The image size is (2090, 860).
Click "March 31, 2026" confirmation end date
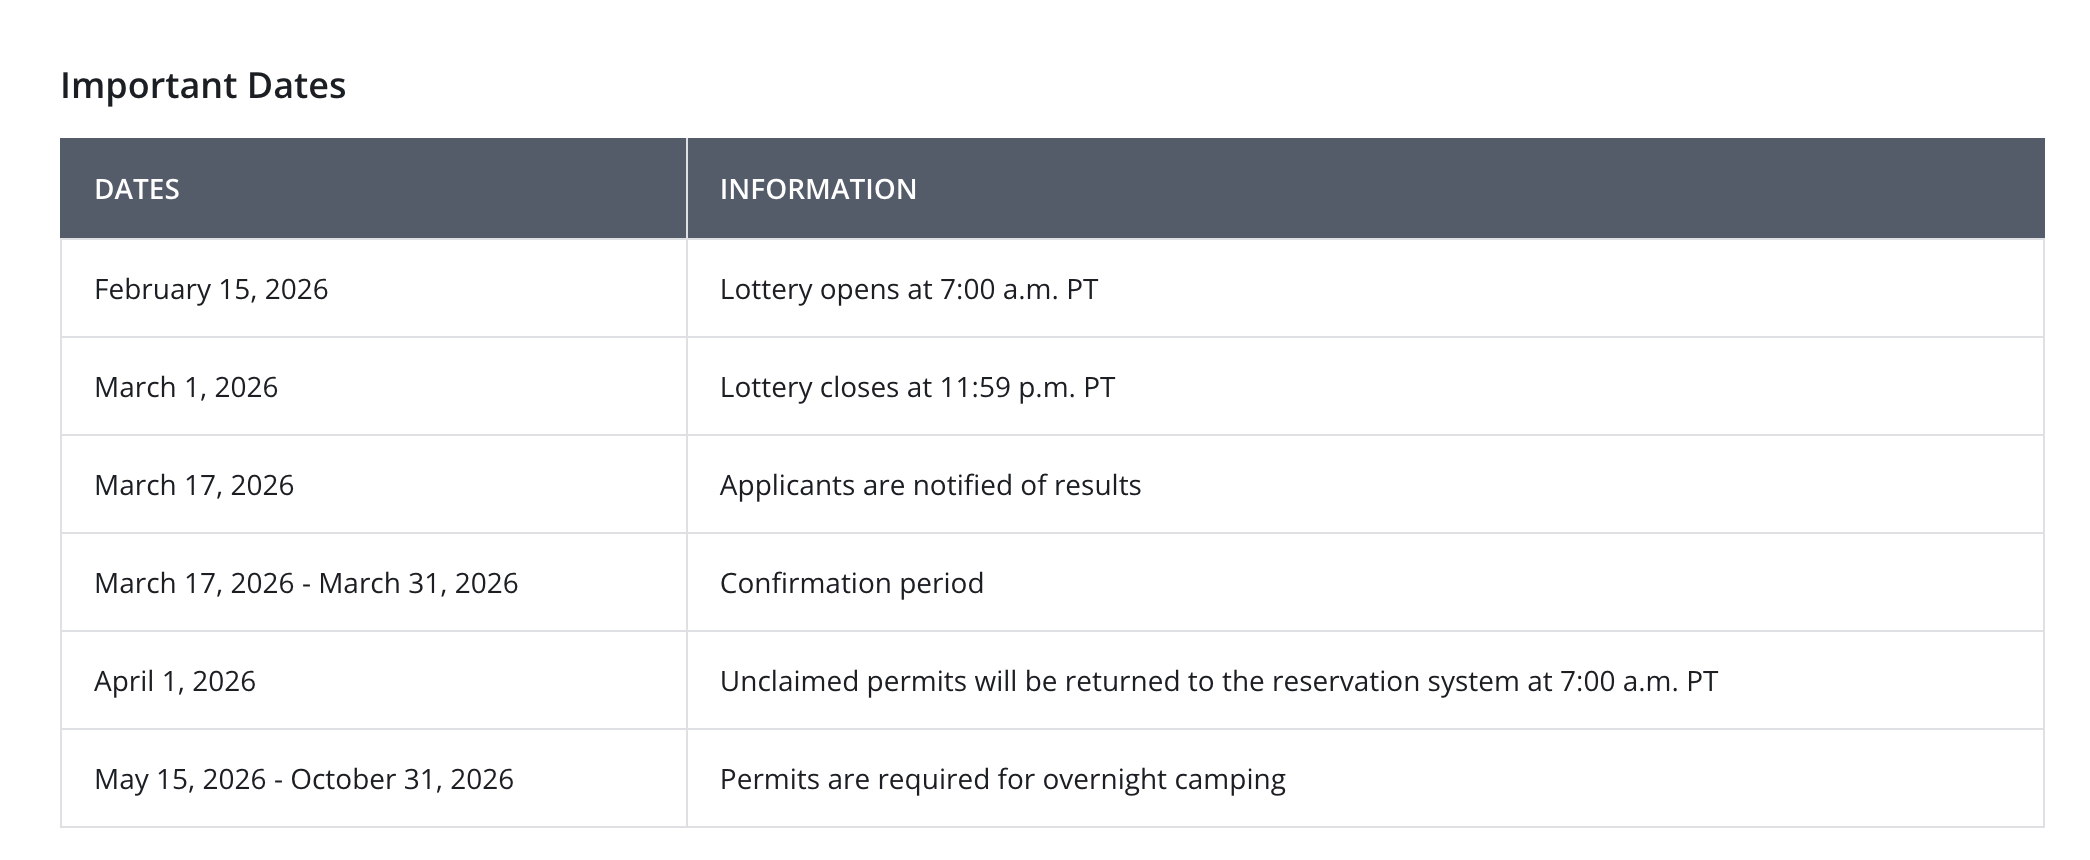click(418, 583)
